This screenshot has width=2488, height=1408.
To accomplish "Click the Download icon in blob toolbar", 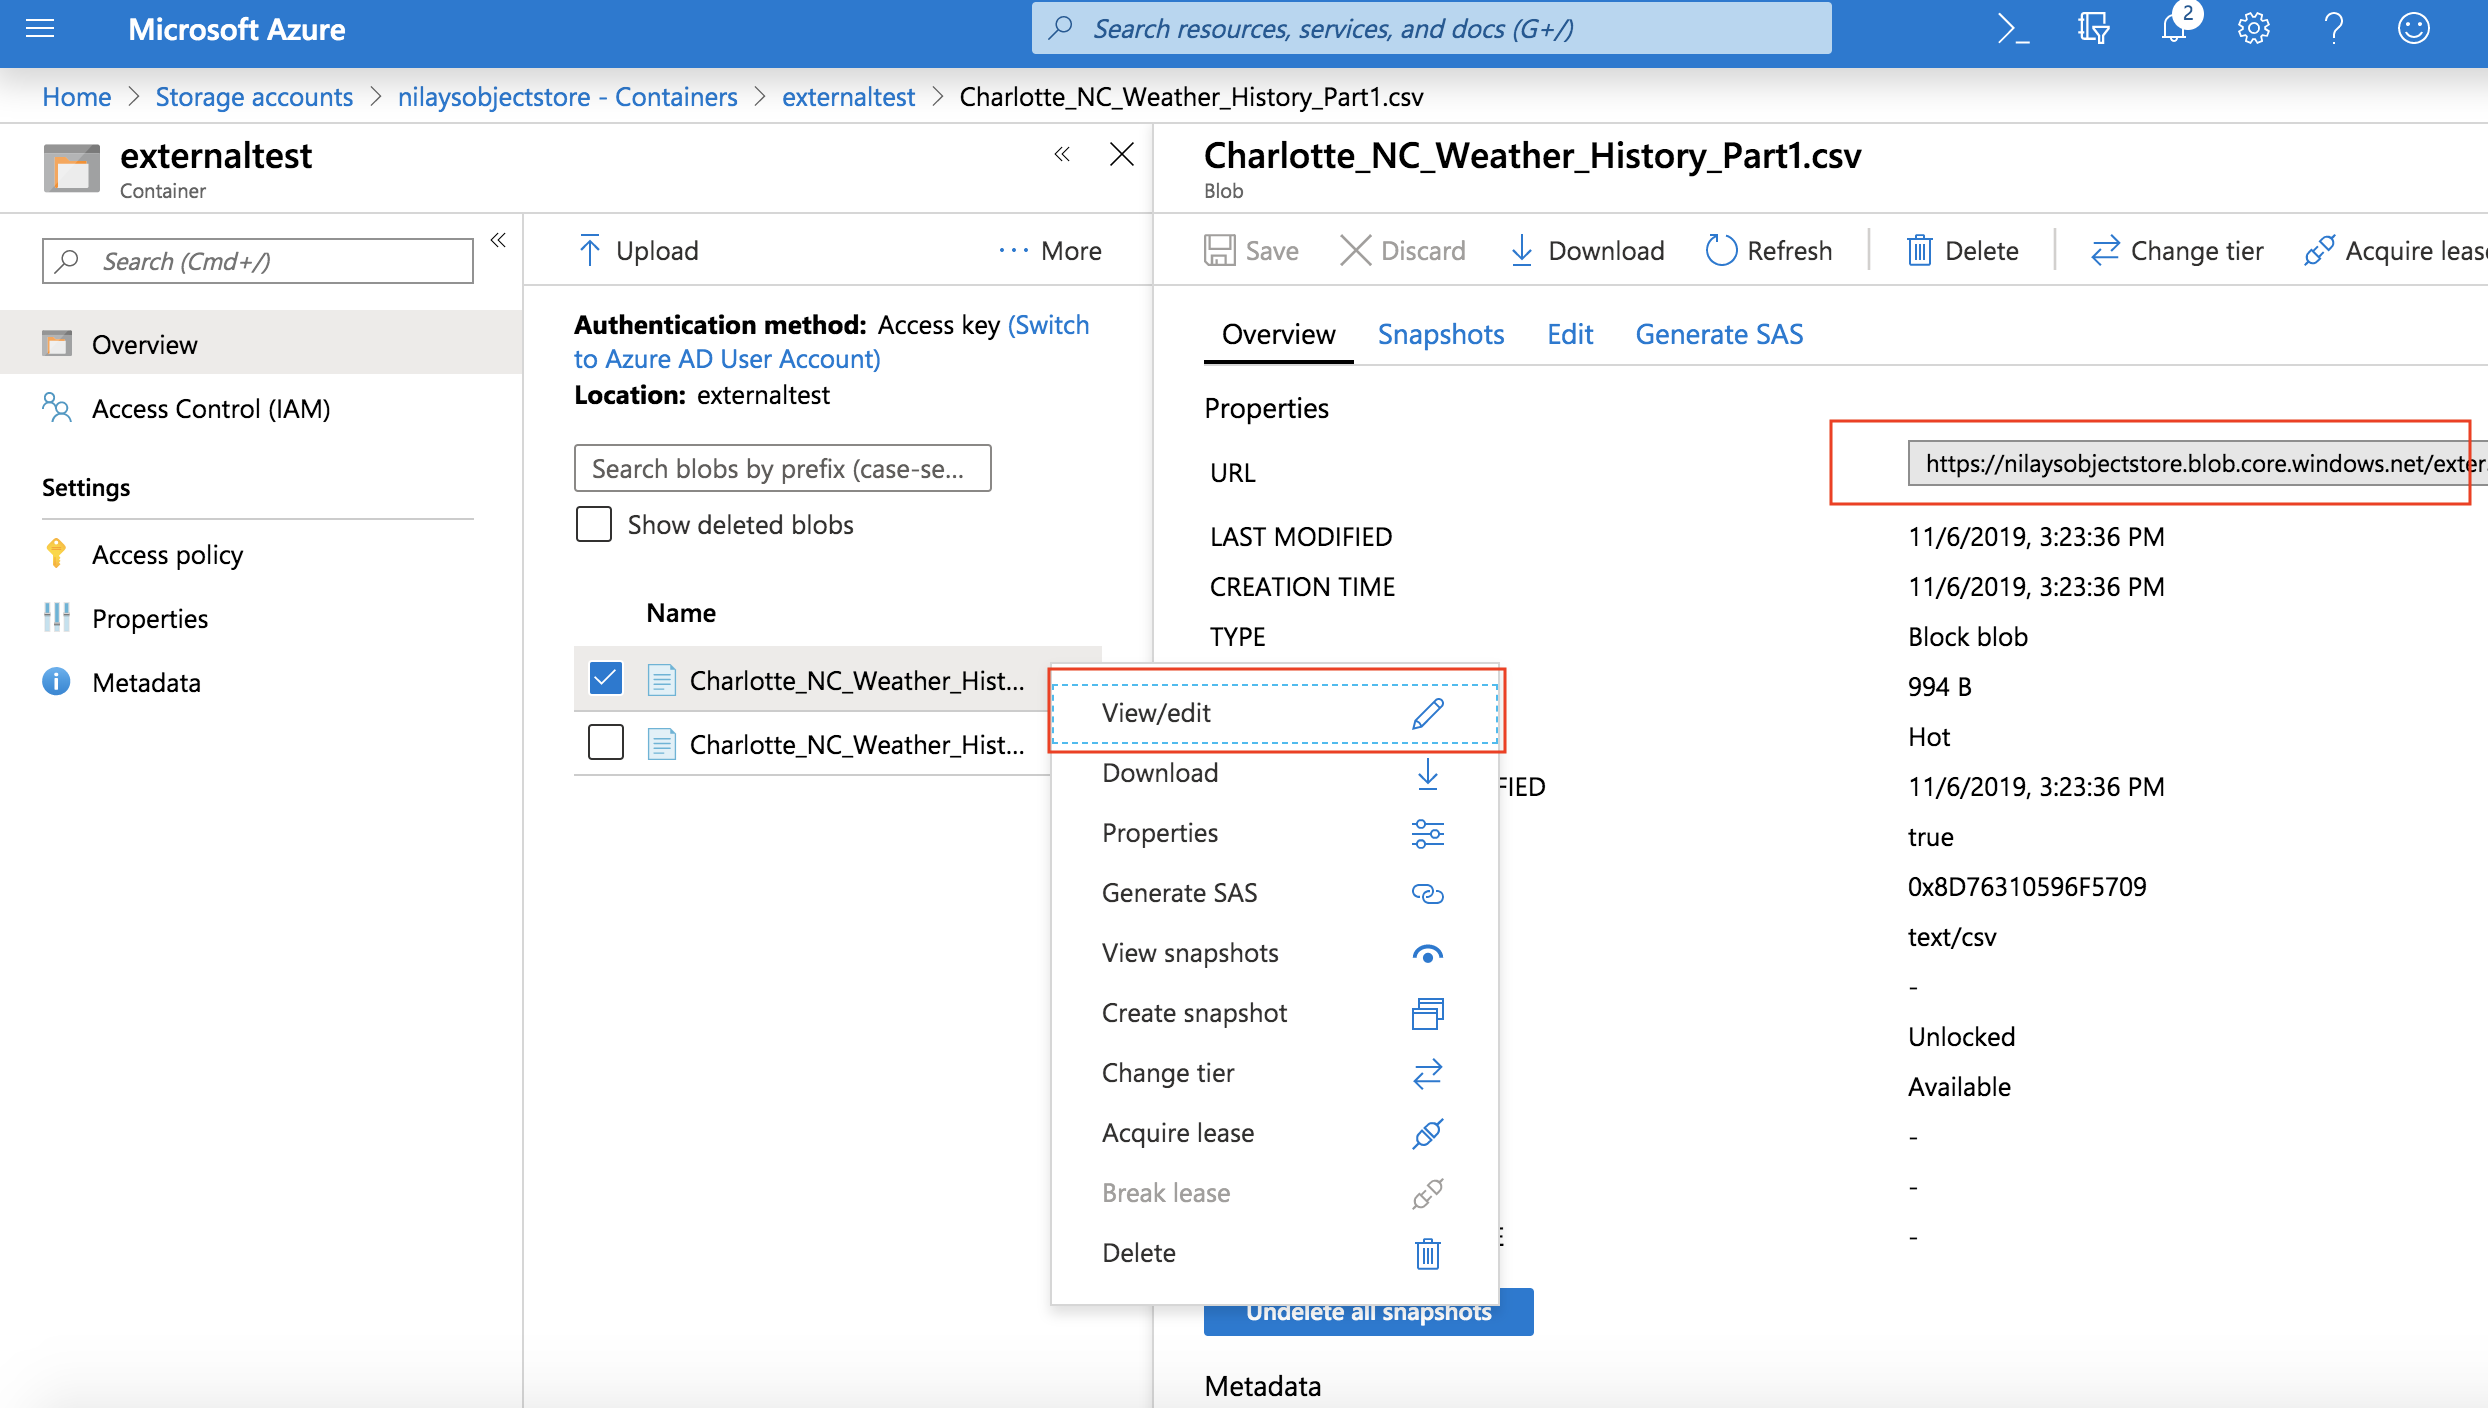I will [x=1521, y=250].
